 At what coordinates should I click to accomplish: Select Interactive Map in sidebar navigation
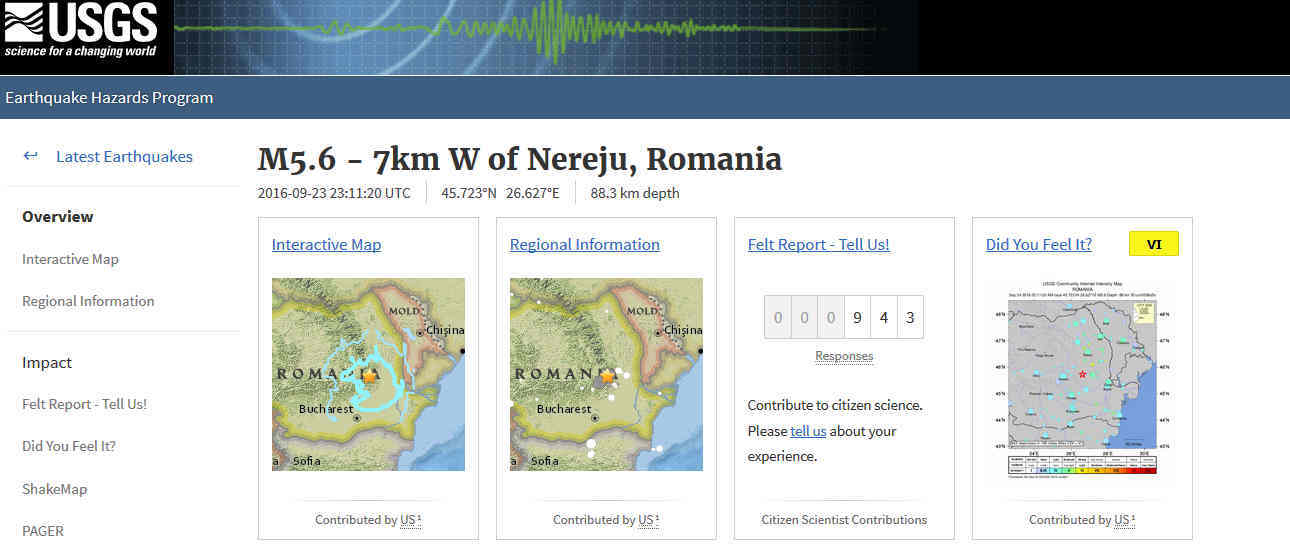70,259
